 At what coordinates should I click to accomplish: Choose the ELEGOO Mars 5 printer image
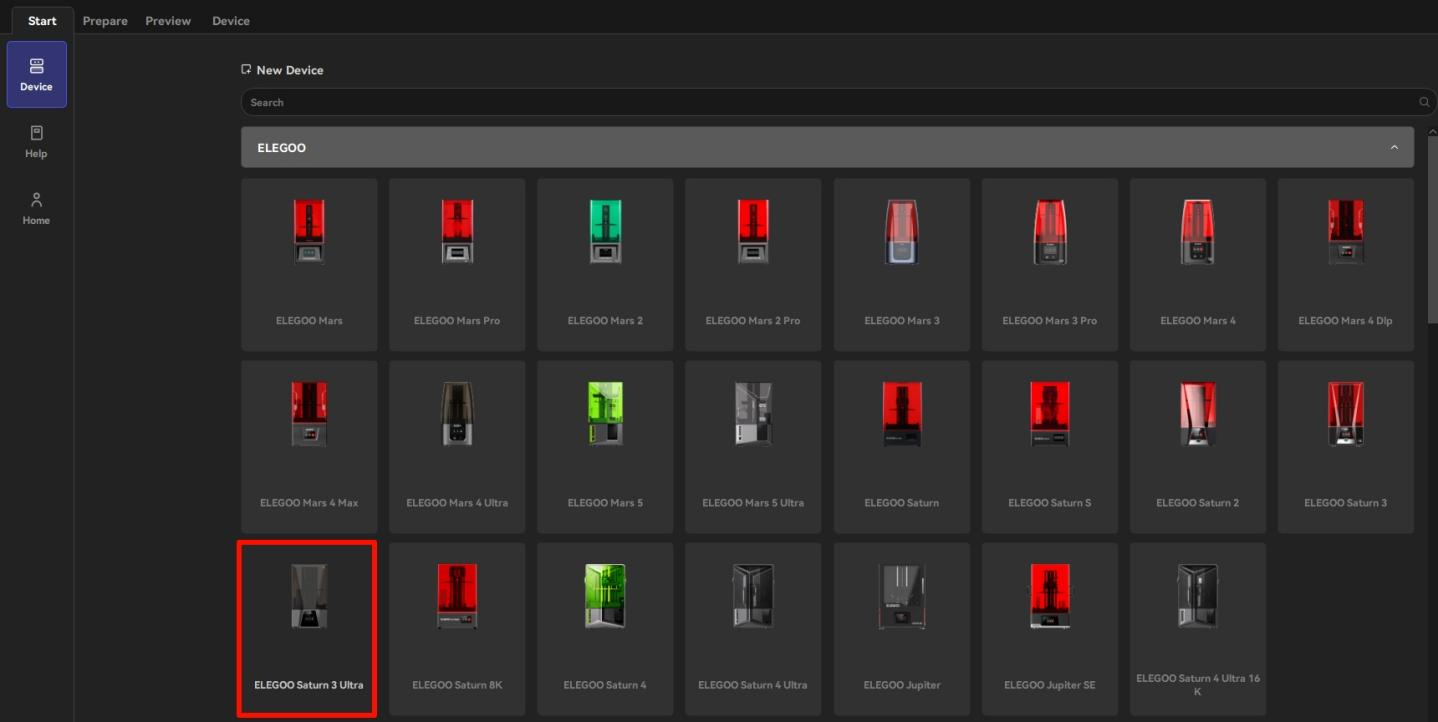(605, 413)
